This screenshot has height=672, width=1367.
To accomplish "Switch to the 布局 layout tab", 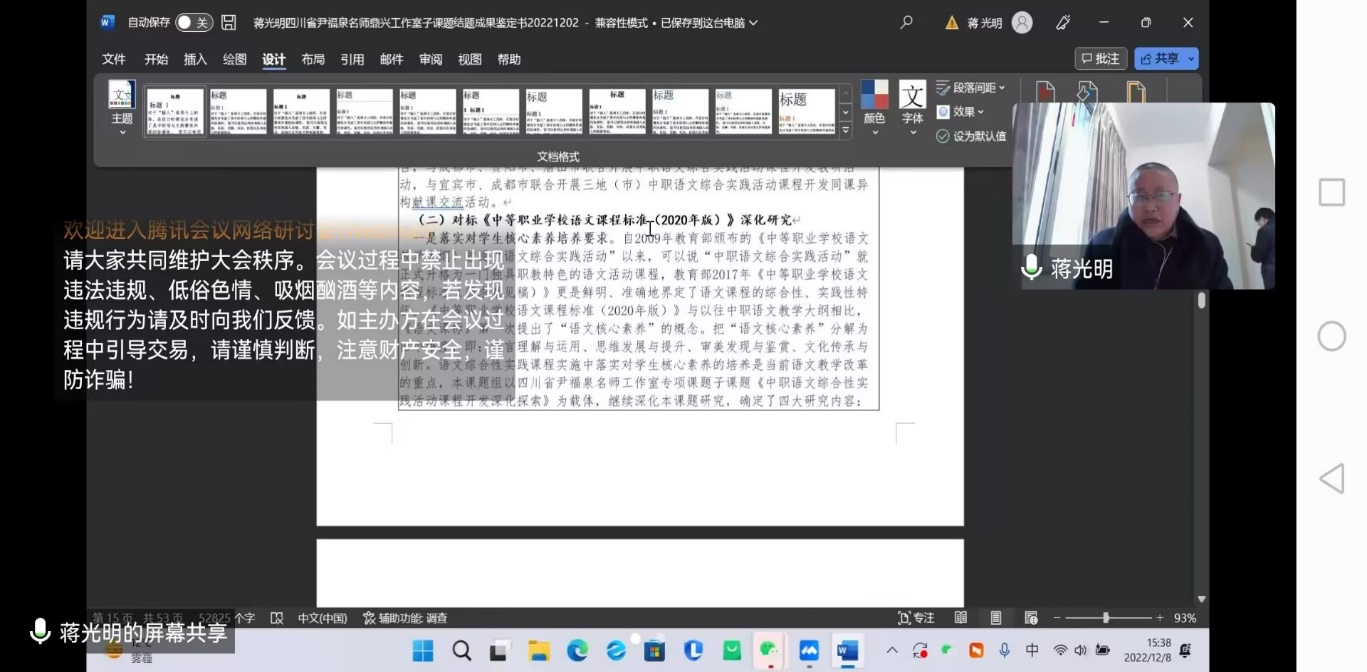I will click(x=313, y=60).
